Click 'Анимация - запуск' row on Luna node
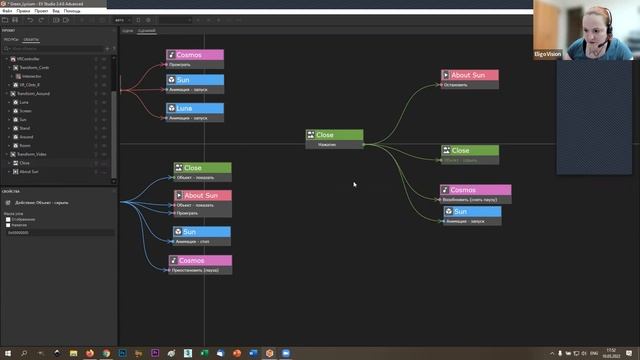Screen dimensions: 640x360 pyautogui.click(x=195, y=118)
